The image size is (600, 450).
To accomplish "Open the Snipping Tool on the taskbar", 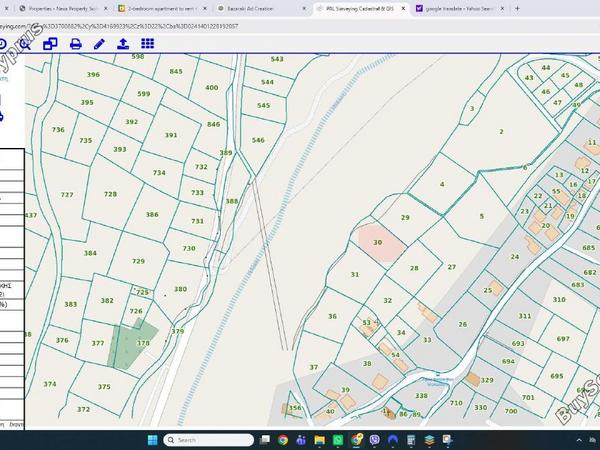I will (448, 440).
